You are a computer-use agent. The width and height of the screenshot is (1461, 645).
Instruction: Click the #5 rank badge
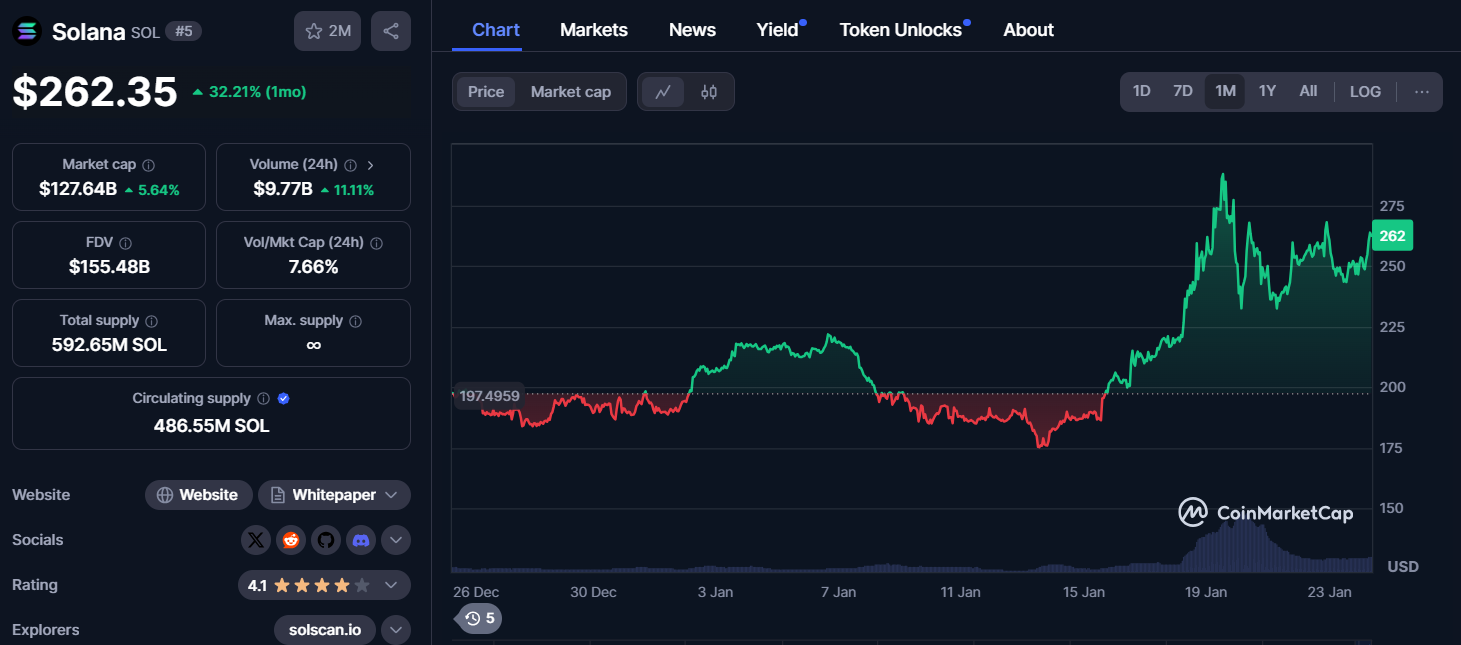tap(183, 31)
